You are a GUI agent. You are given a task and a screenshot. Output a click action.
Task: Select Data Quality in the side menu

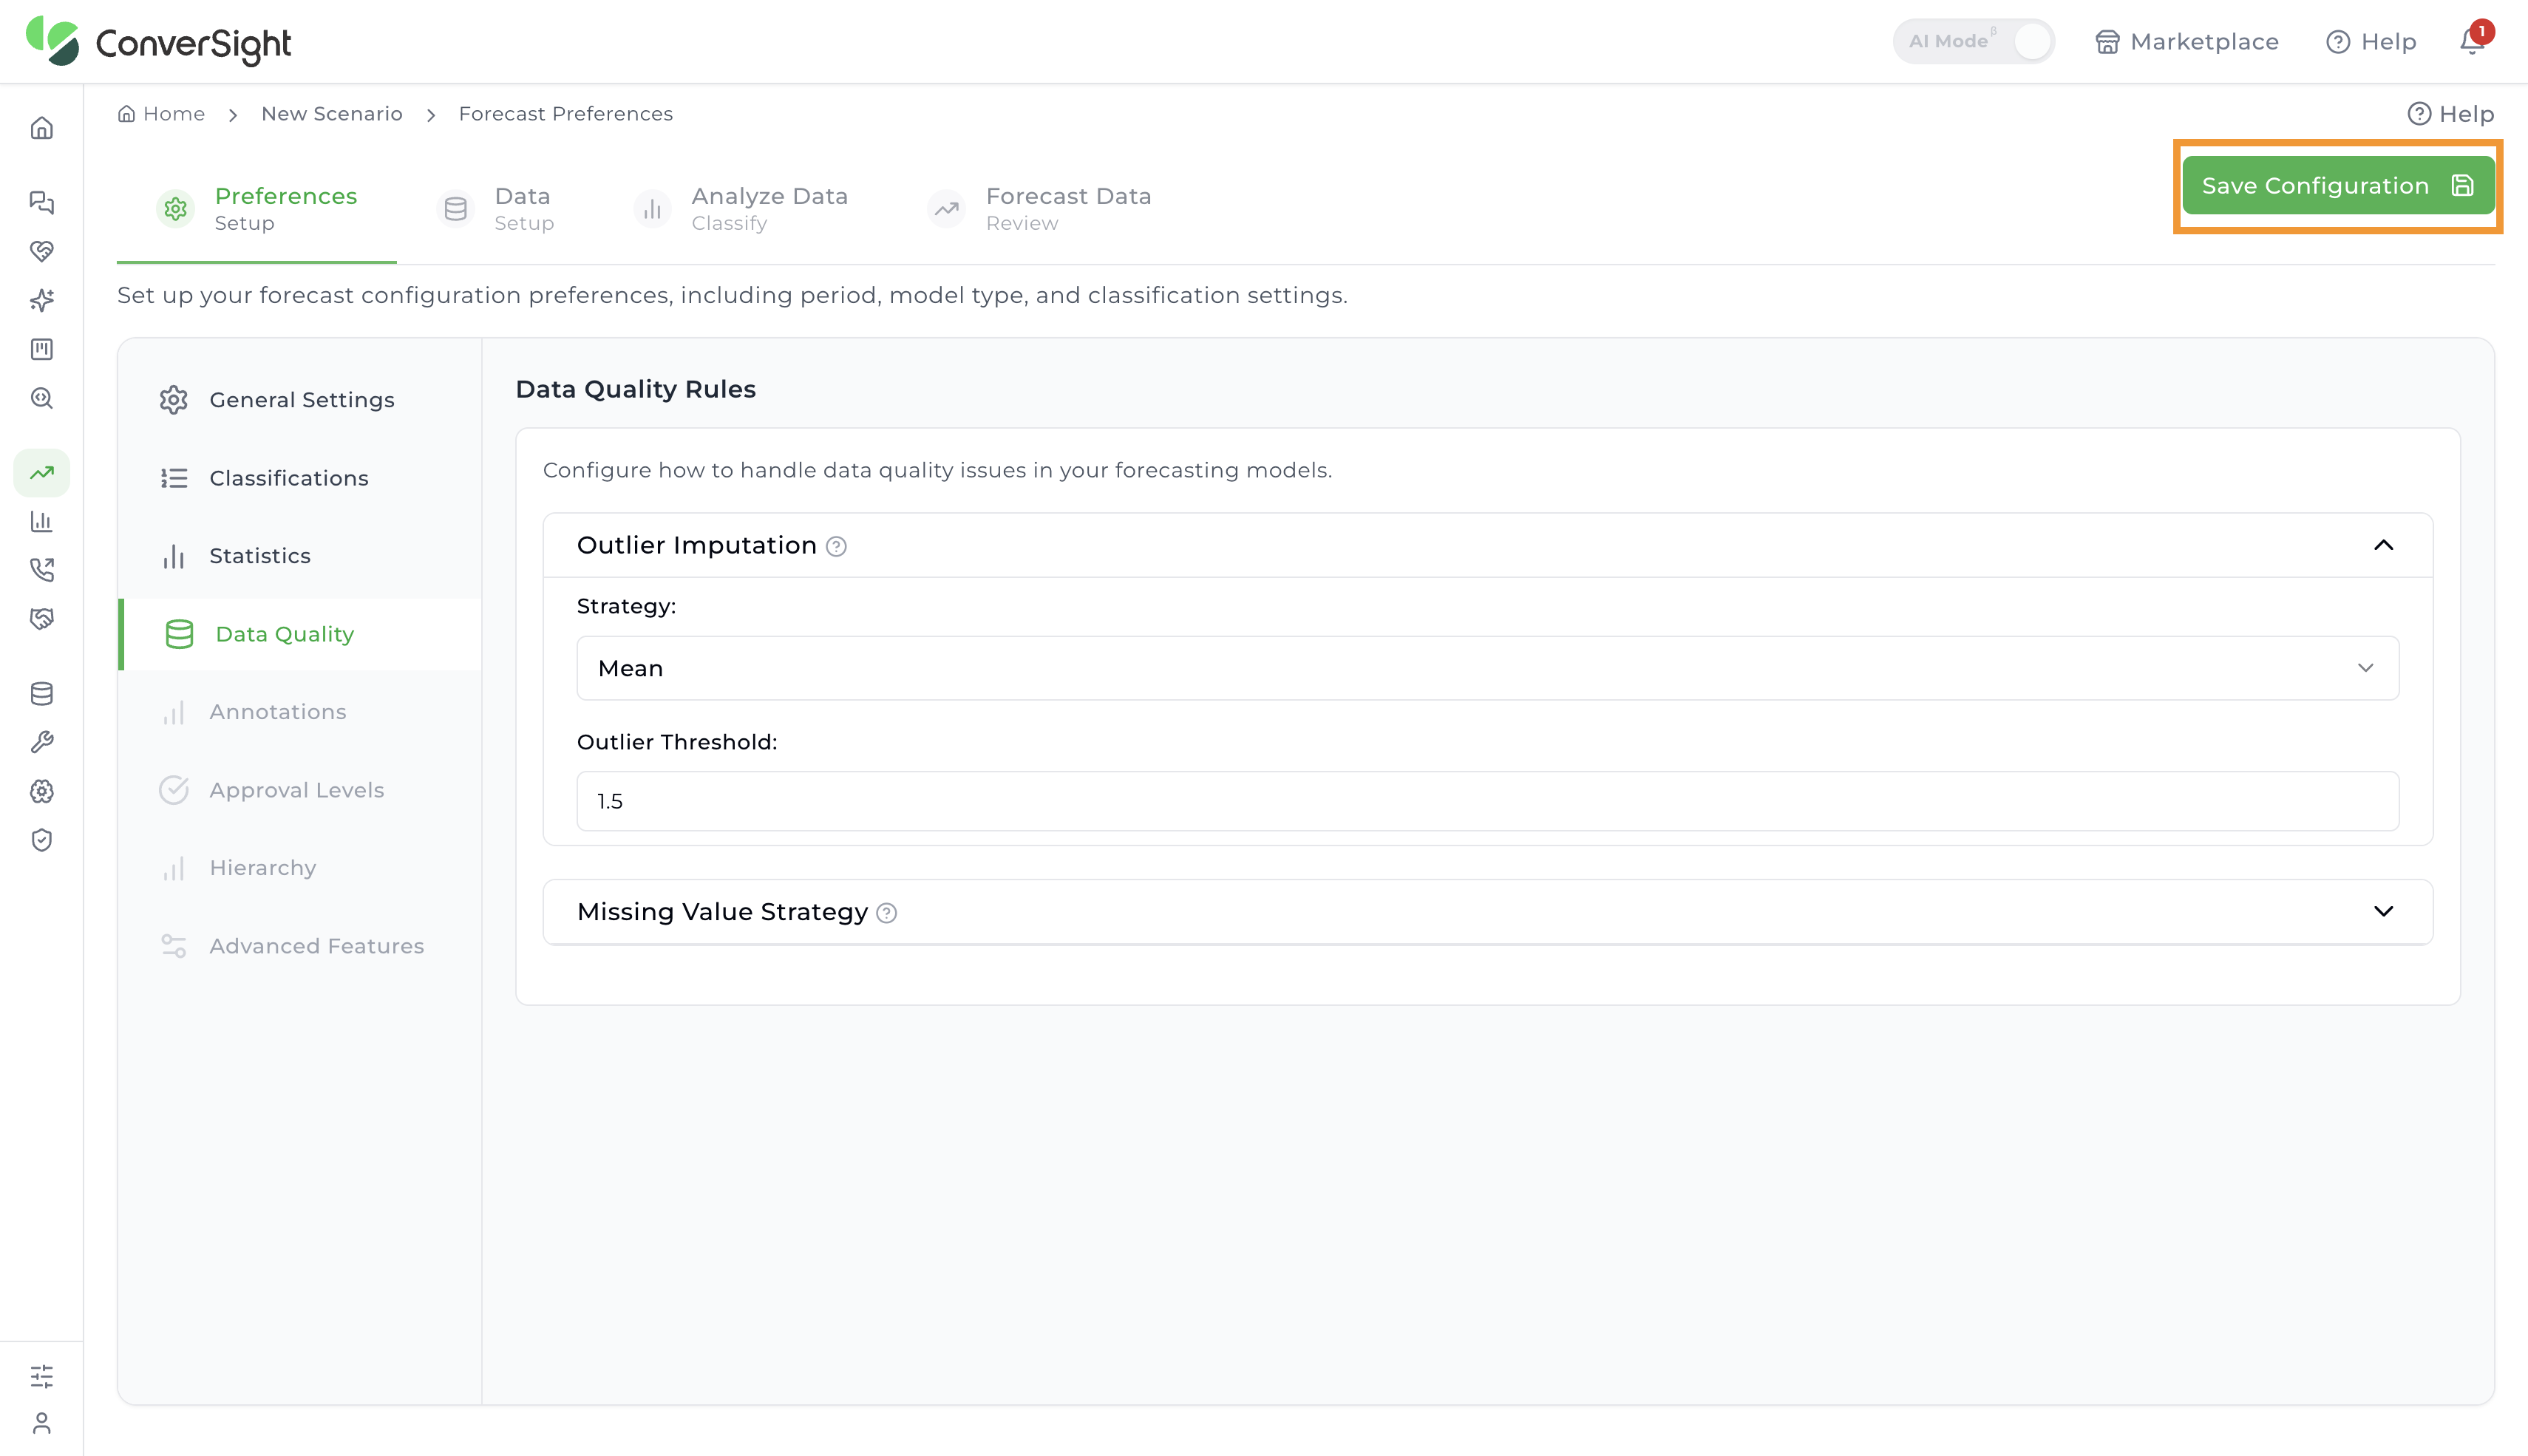click(x=299, y=634)
